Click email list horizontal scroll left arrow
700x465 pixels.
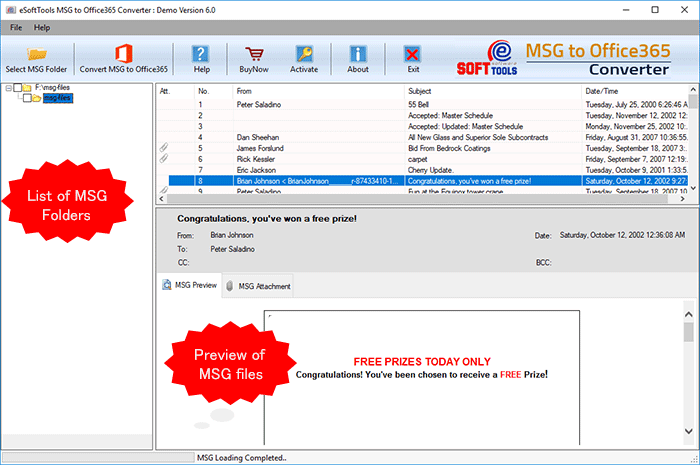coord(162,199)
